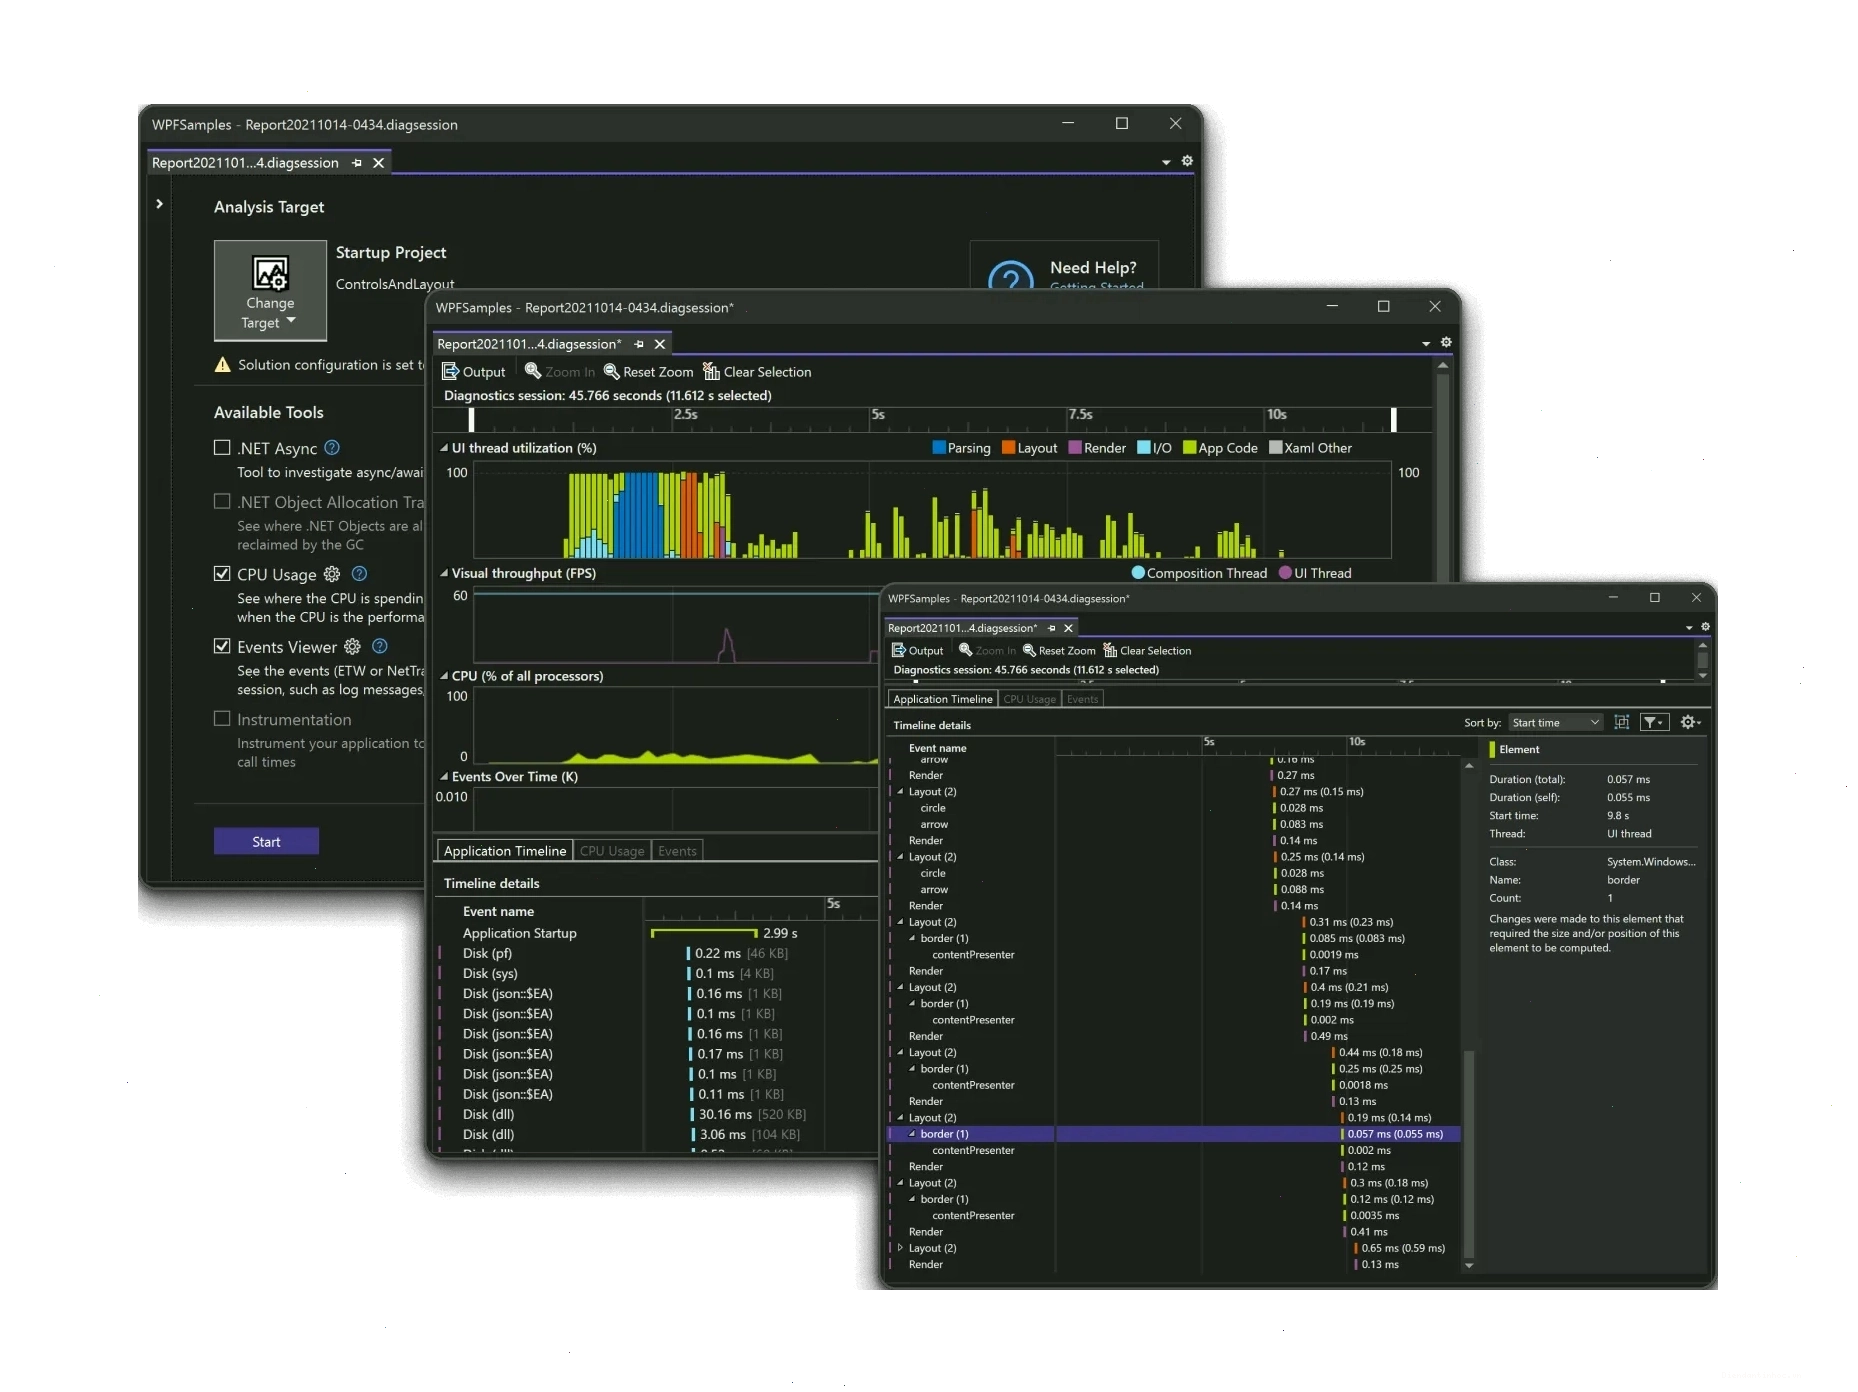The width and height of the screenshot is (1858, 1392).
Task: Select the 0.49 ms Render timeline entry
Action: pos(1327,1036)
